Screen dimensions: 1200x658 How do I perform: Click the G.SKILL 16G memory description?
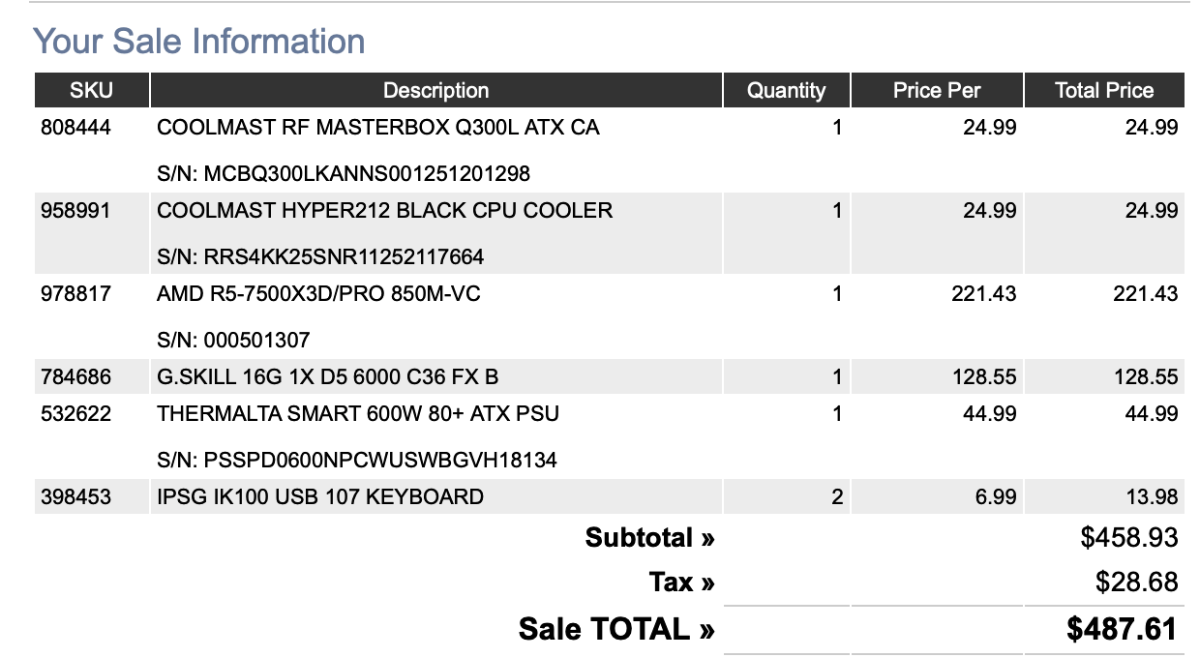(328, 377)
